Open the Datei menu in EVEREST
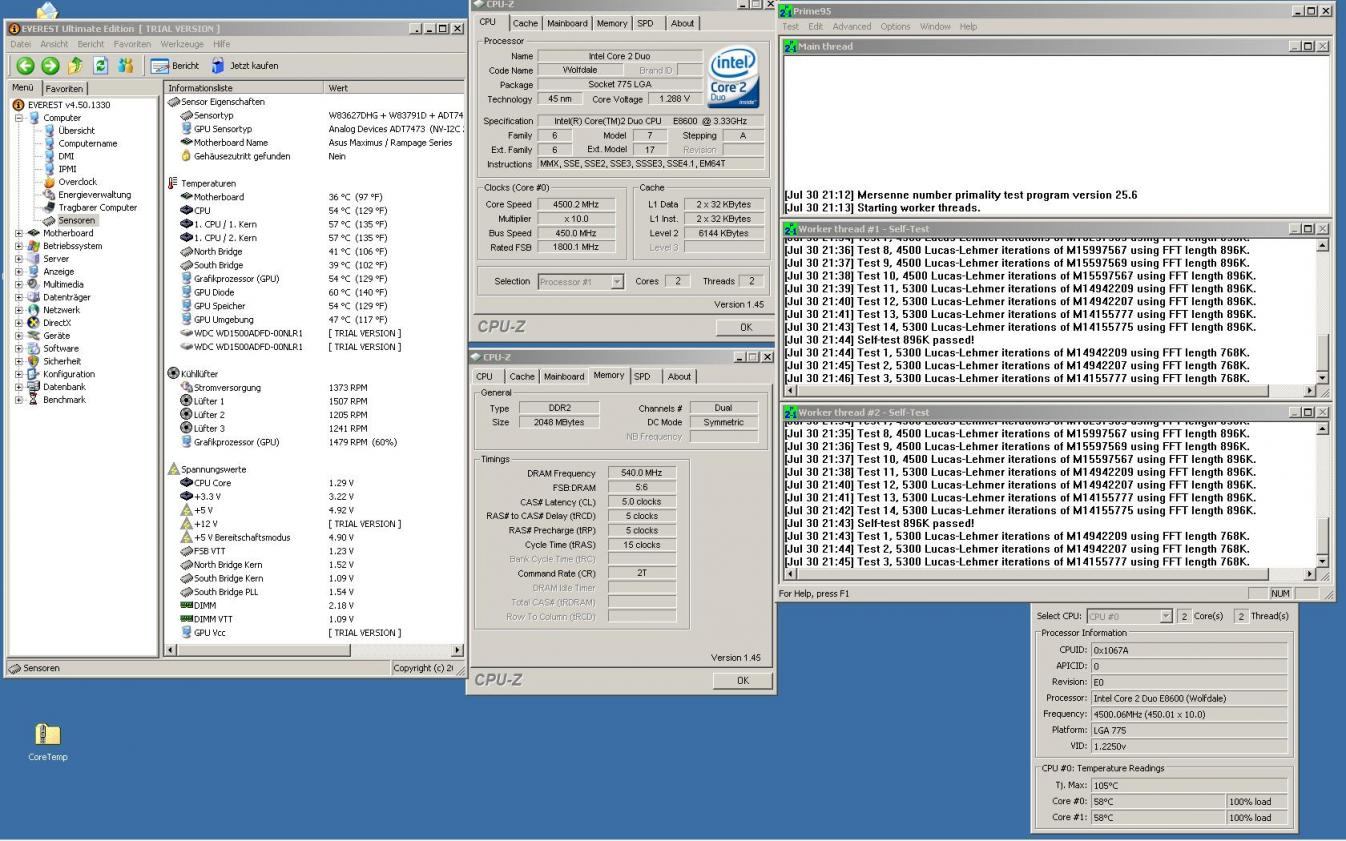The image size is (1346, 841). pyautogui.click(x=22, y=44)
